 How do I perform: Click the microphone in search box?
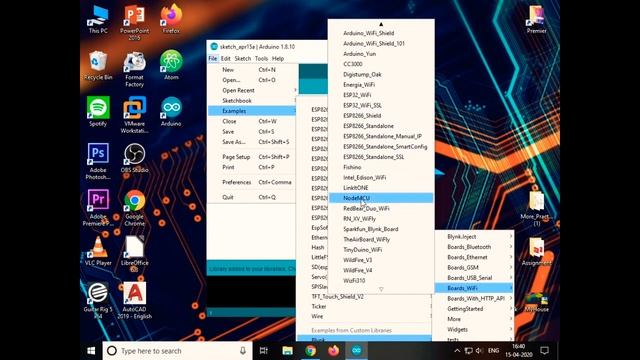click(243, 351)
